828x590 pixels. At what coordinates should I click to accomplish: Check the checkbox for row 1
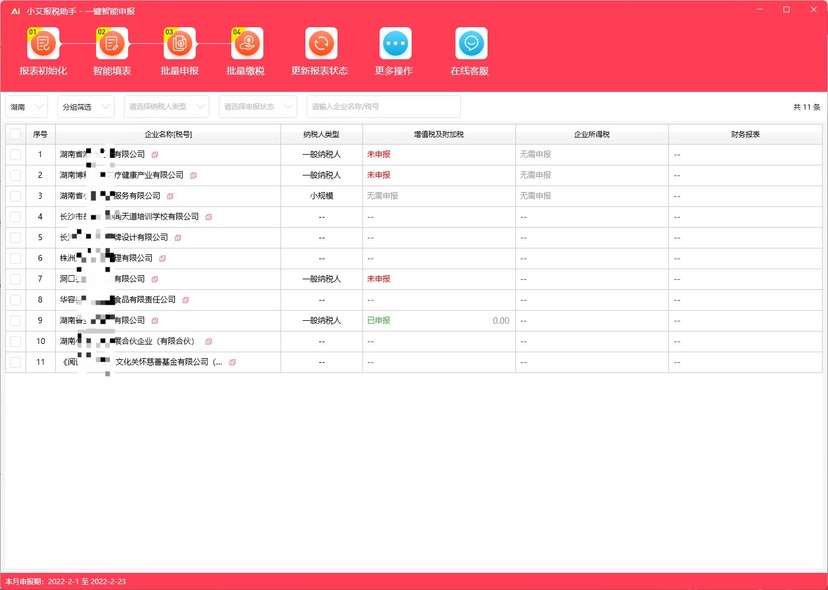(15, 155)
